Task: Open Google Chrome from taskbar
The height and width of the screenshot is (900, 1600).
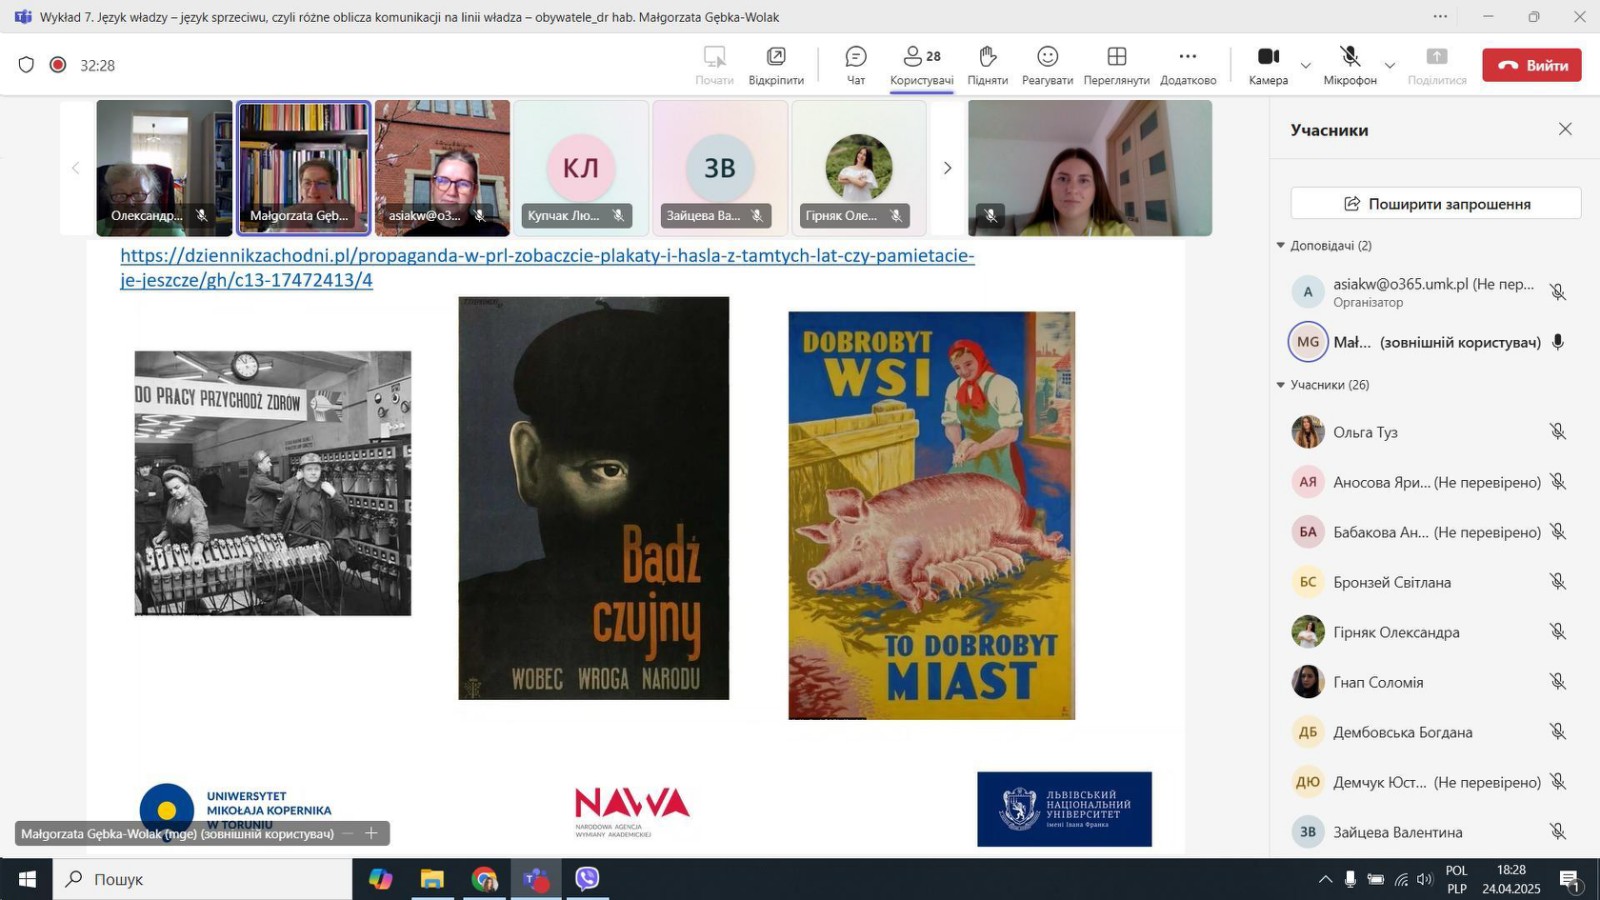Action: coord(484,879)
